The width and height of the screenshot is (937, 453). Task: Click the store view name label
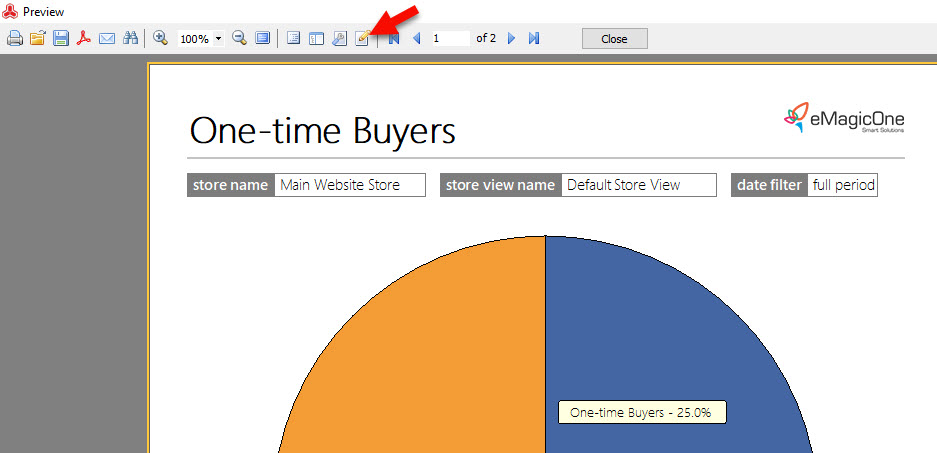pos(501,185)
